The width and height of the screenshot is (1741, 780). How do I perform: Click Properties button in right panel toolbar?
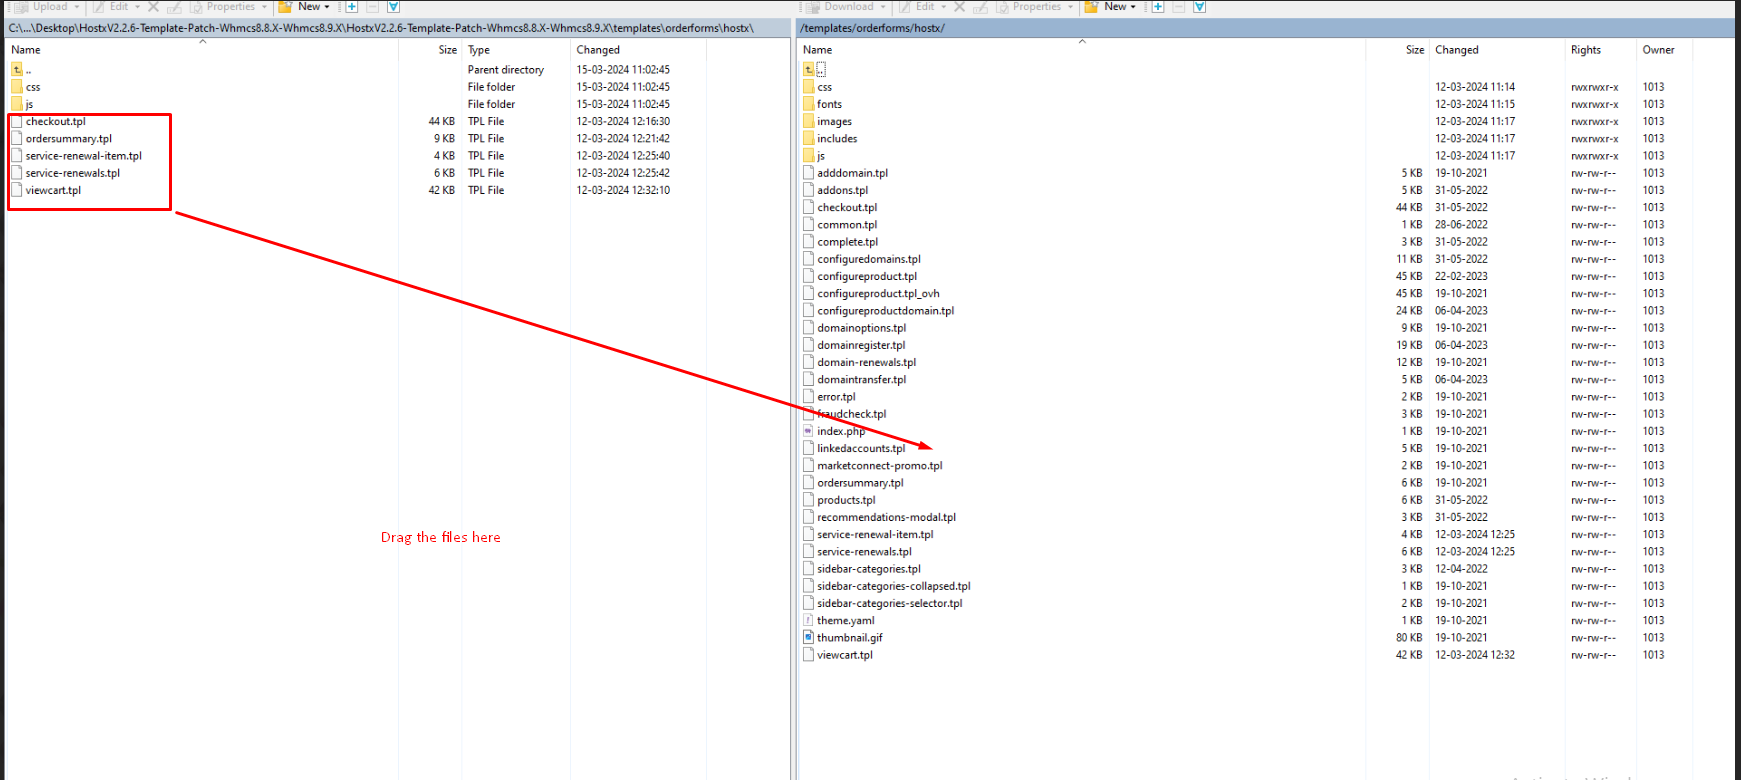[1035, 7]
